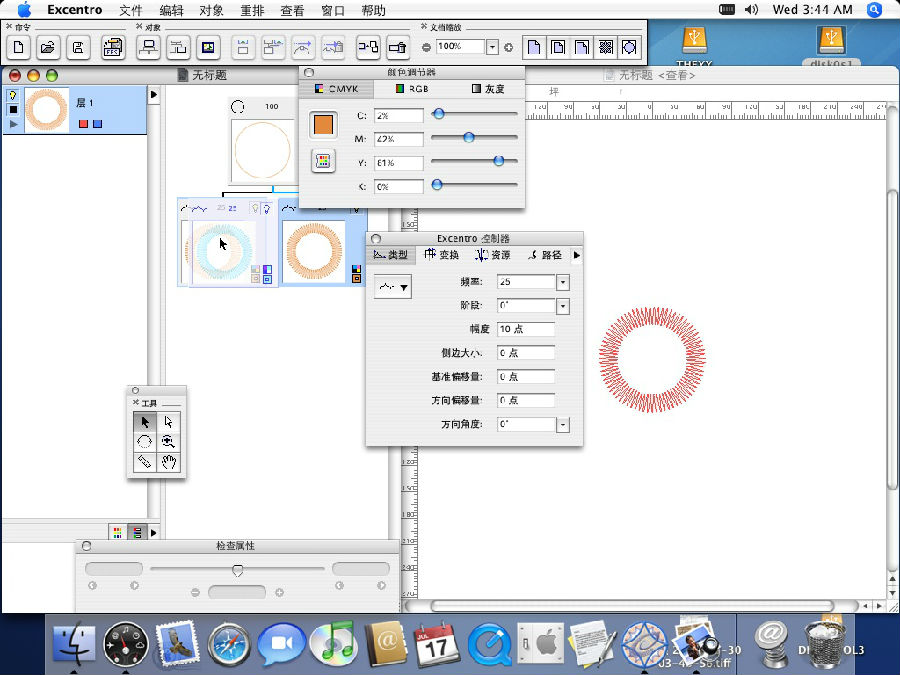Click the 幅度 input field
The width and height of the screenshot is (900, 675).
[x=525, y=329]
